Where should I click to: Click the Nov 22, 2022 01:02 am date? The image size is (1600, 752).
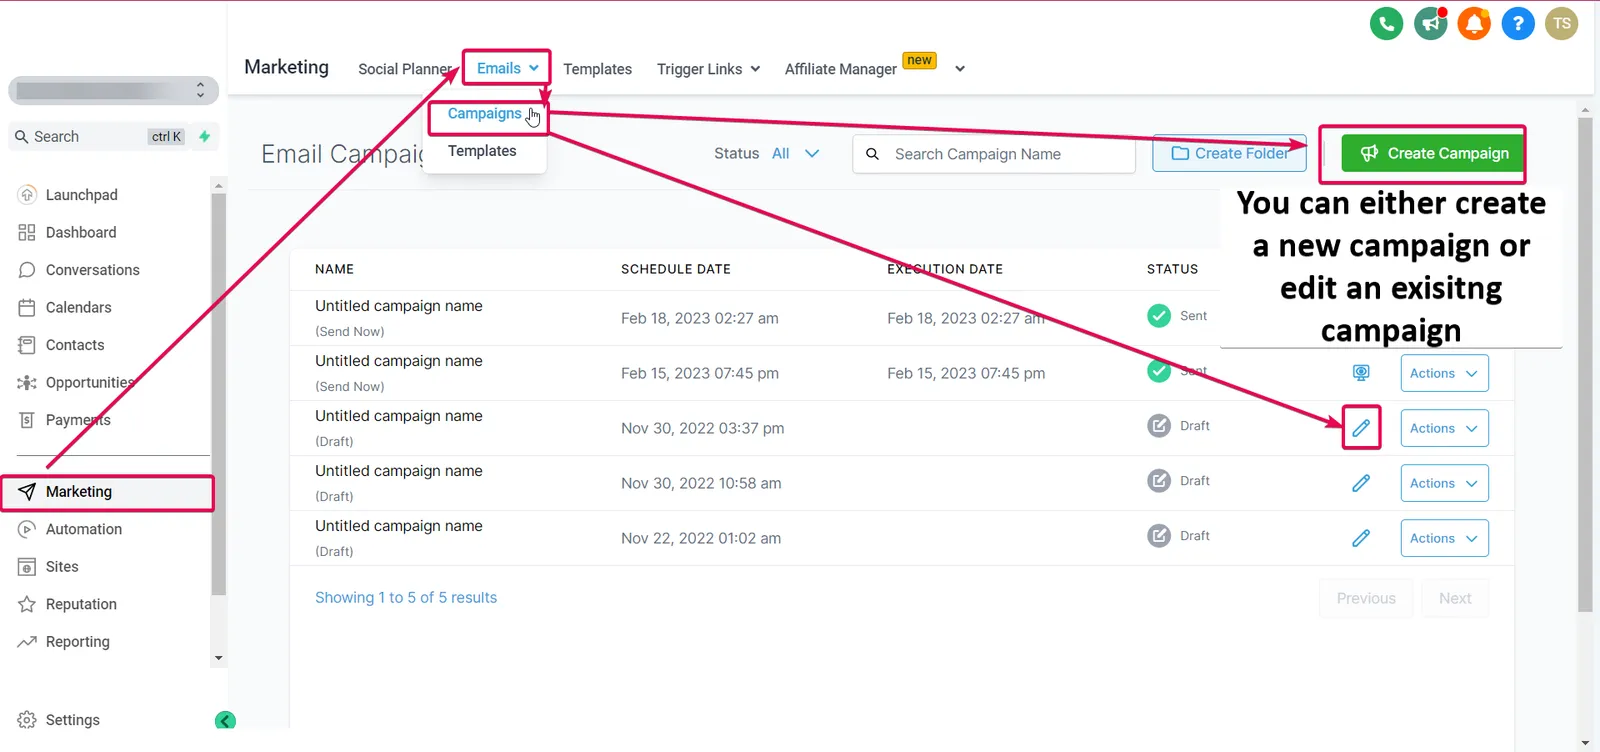(701, 538)
